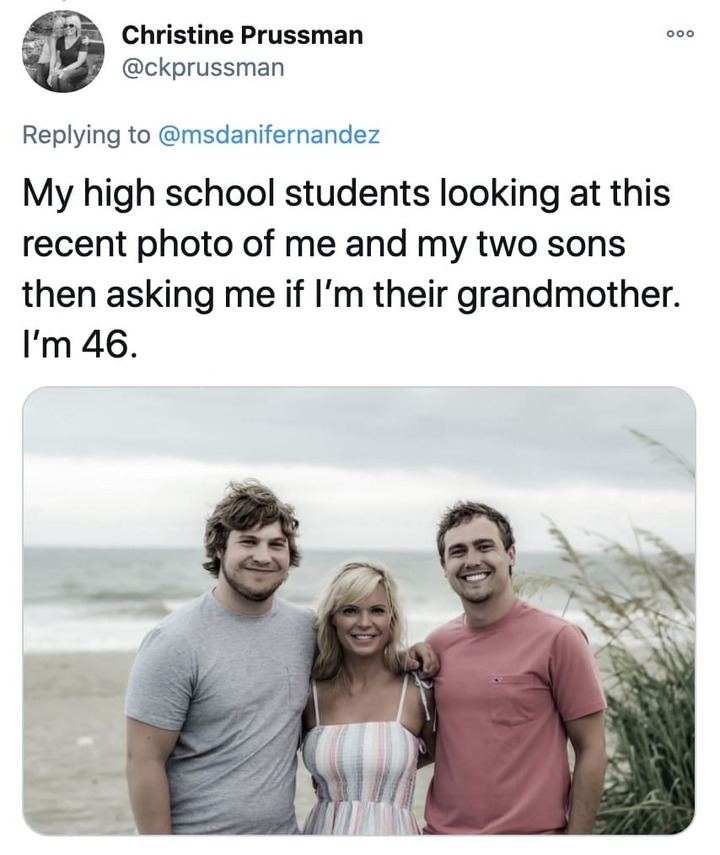
Task: Open Christine Prussman's circular profile avatar
Action: click(x=63, y=51)
